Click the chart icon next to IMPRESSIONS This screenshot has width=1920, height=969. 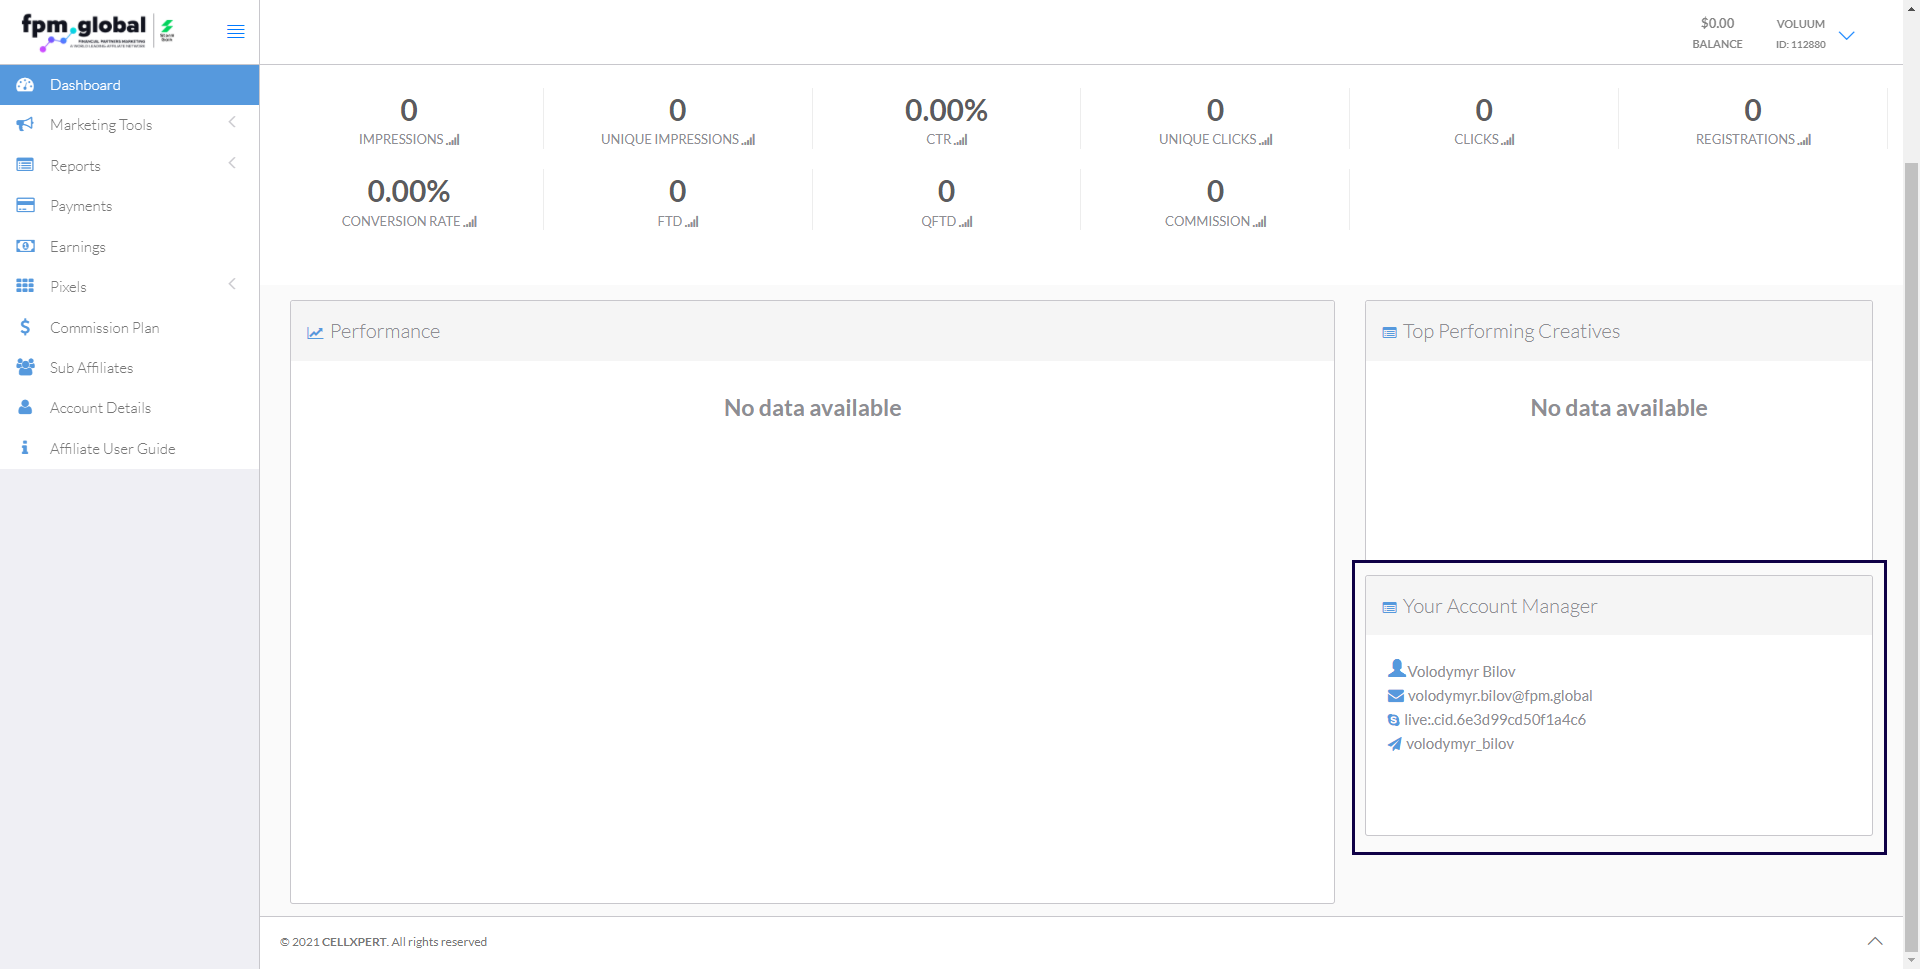453,140
